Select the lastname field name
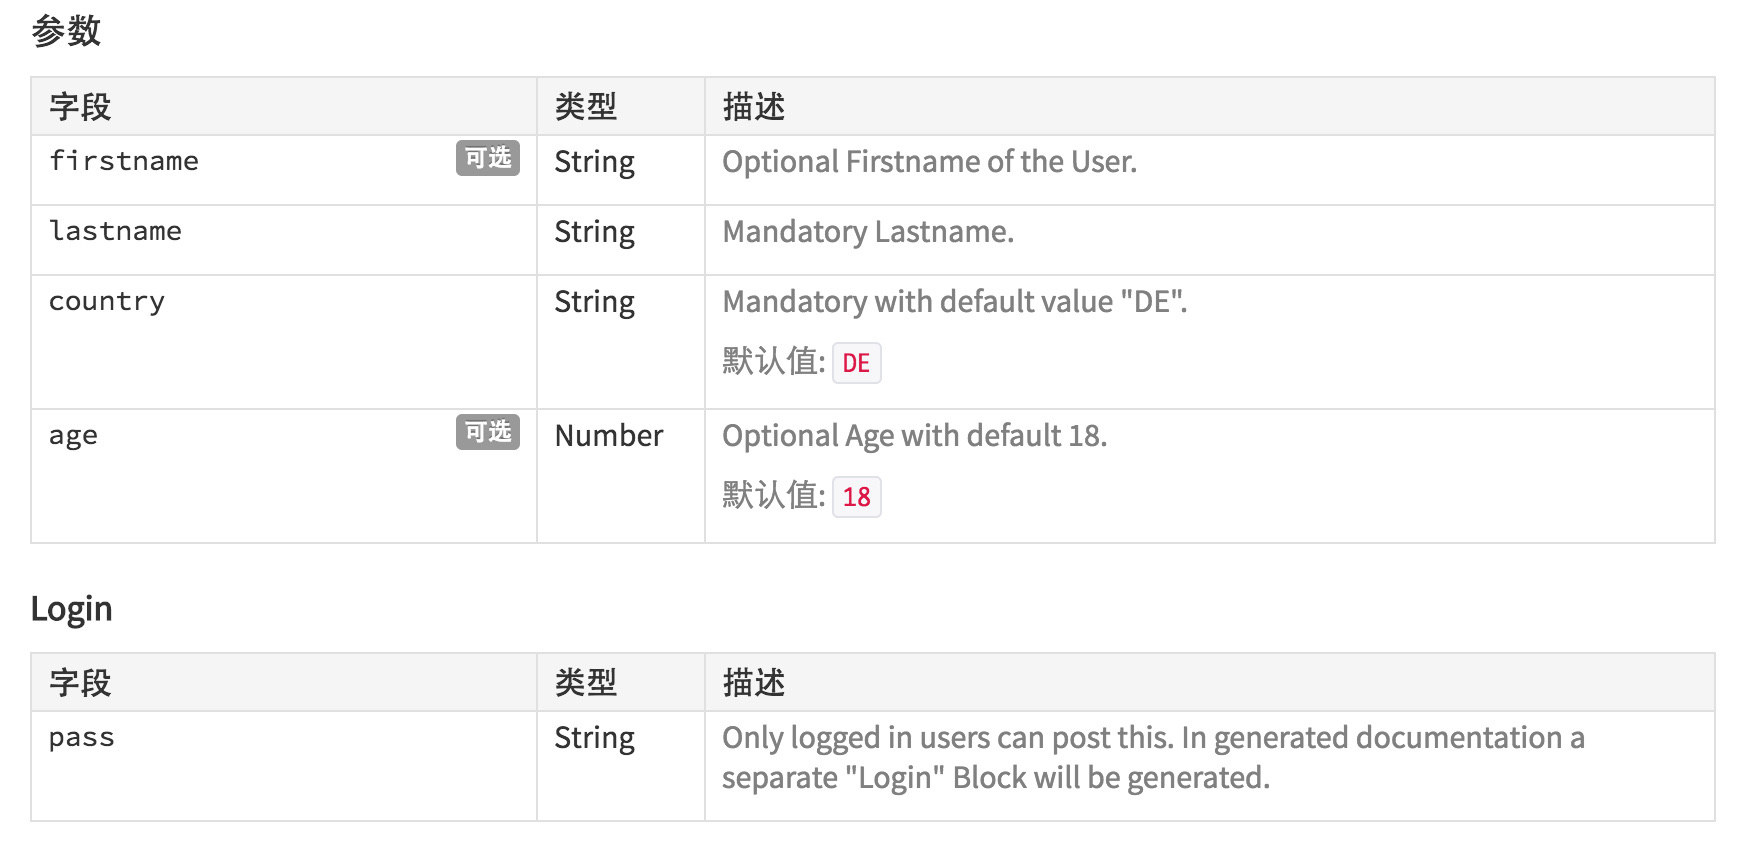This screenshot has width=1756, height=850. (x=115, y=231)
